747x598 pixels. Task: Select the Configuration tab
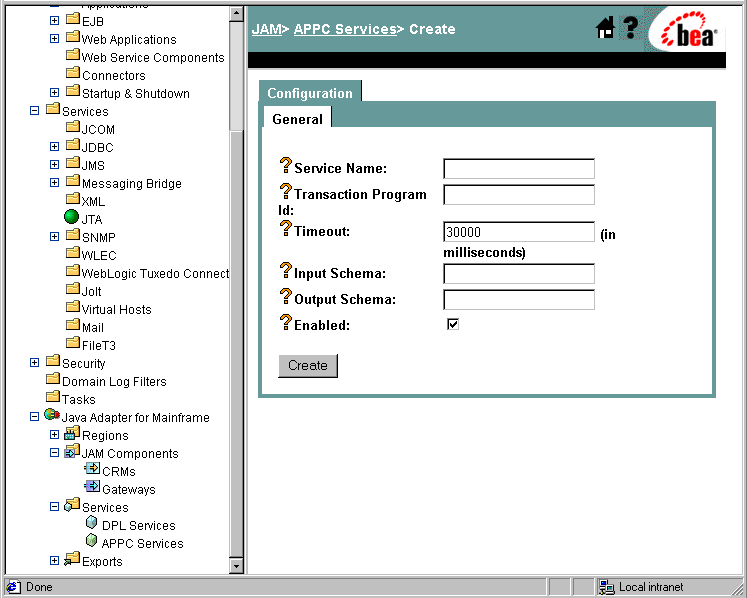coord(310,93)
